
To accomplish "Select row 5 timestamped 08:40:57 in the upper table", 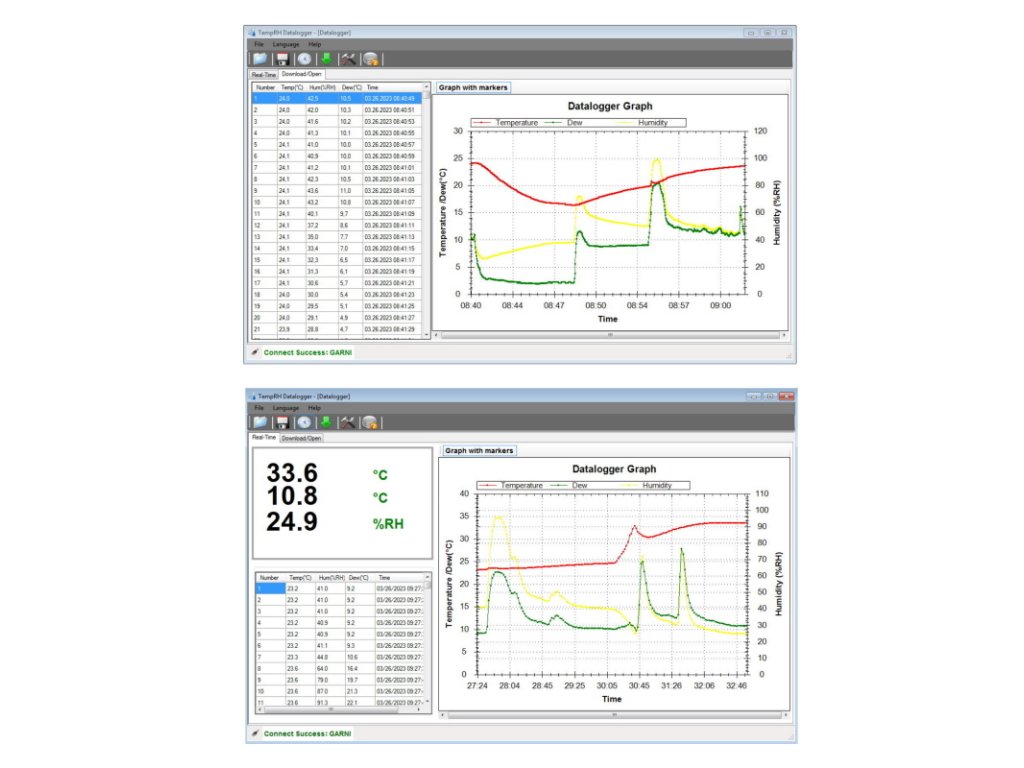I will (x=337, y=144).
